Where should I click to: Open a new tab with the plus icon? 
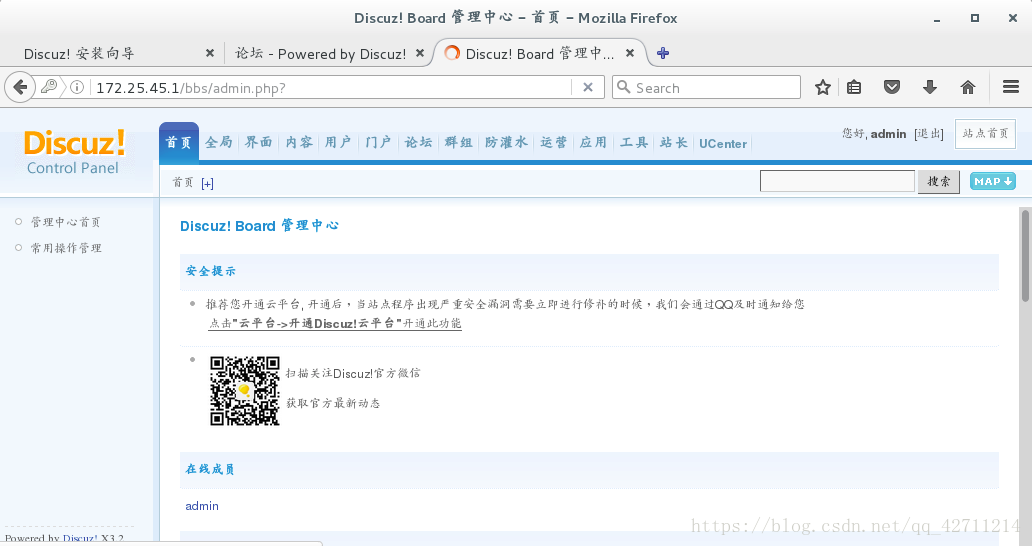[663, 53]
